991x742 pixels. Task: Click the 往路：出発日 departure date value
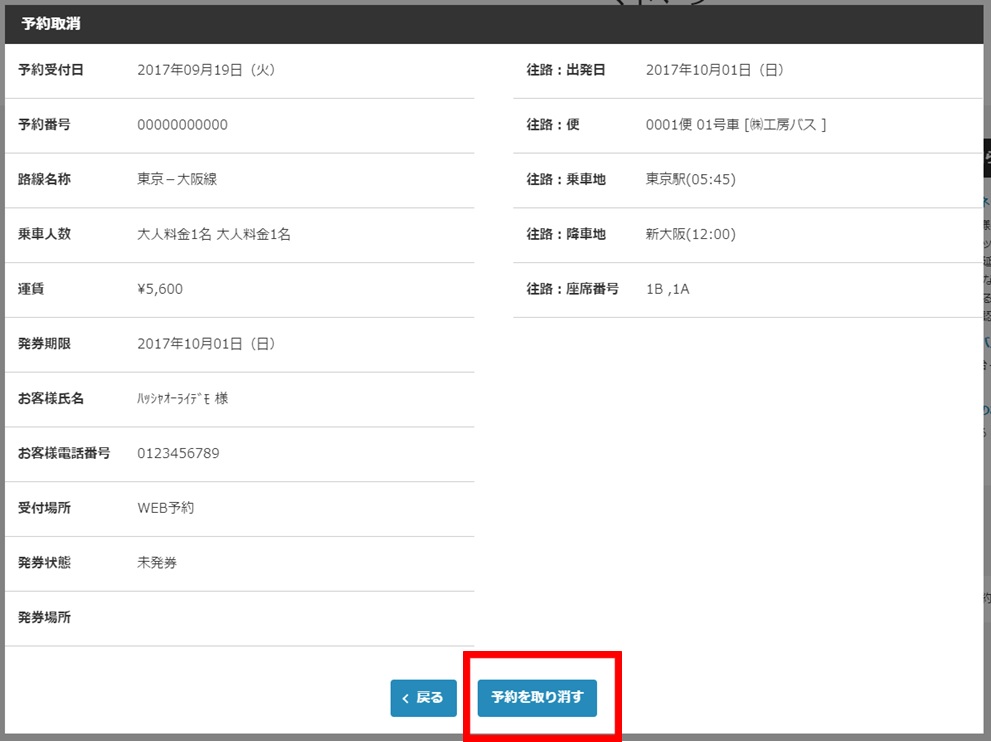[714, 71]
